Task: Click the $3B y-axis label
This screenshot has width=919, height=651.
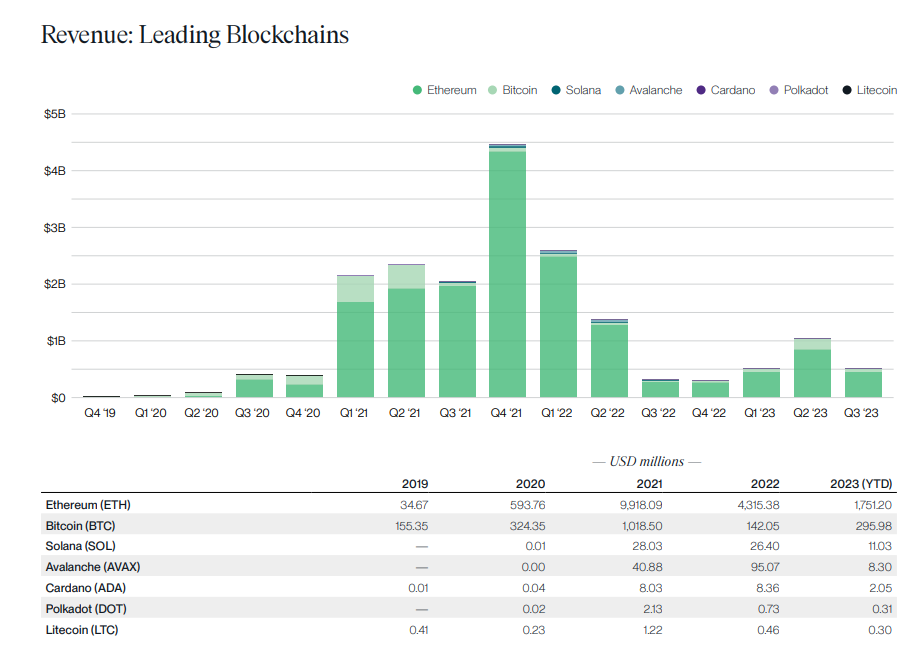Action: (x=55, y=227)
